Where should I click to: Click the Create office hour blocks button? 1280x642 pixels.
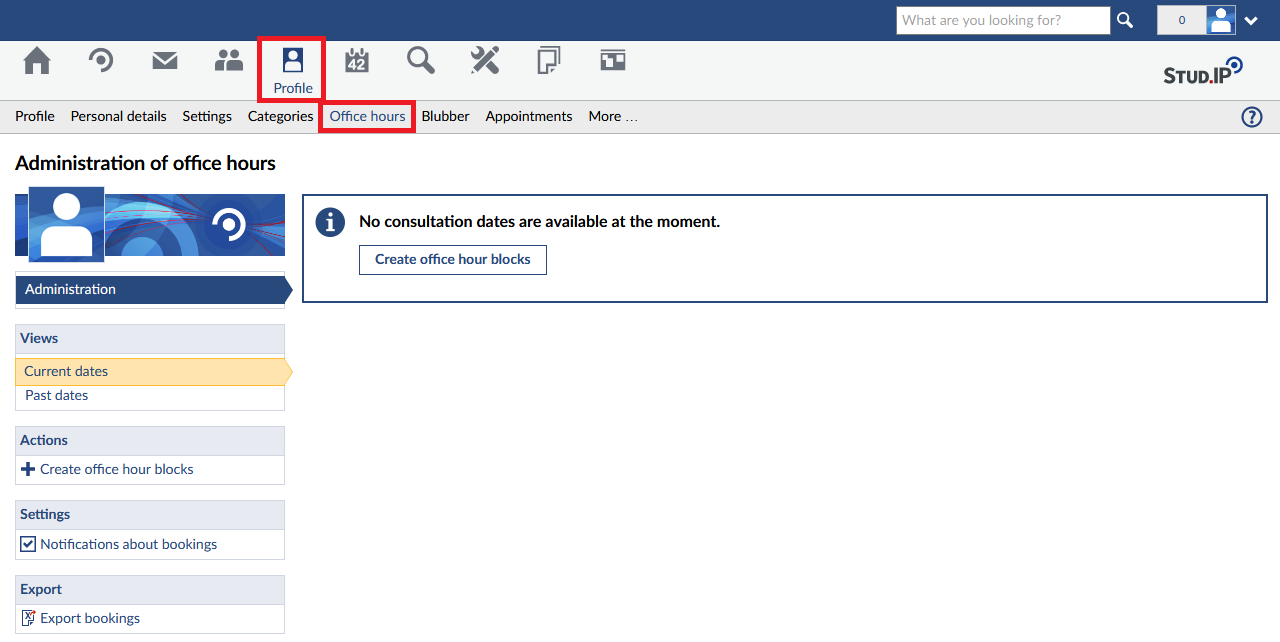[452, 260]
